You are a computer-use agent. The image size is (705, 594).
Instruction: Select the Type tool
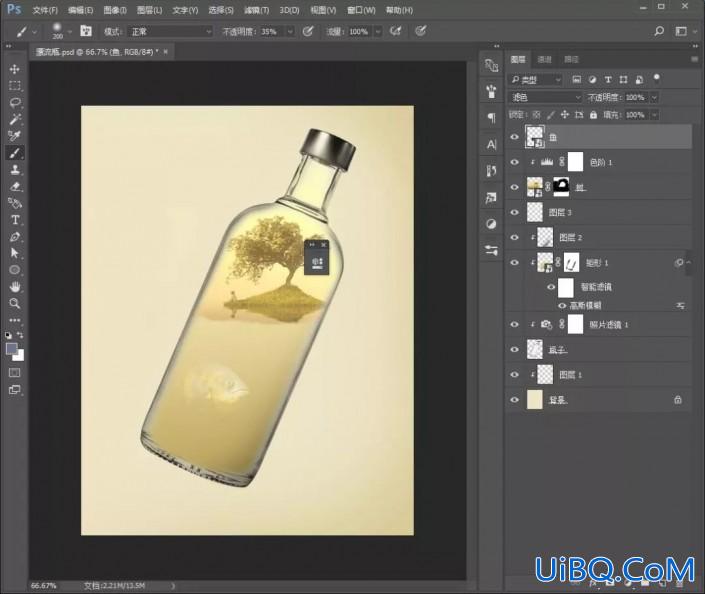(14, 220)
